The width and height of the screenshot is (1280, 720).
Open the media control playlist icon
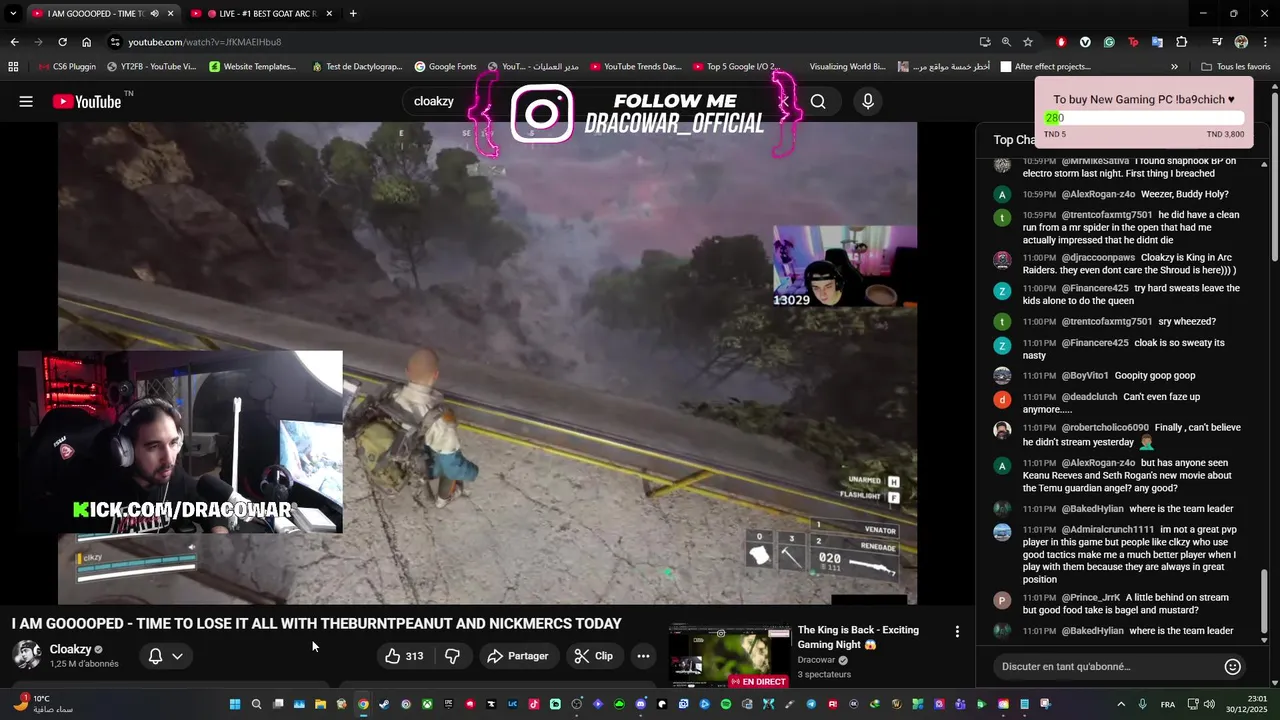coord(1217,42)
